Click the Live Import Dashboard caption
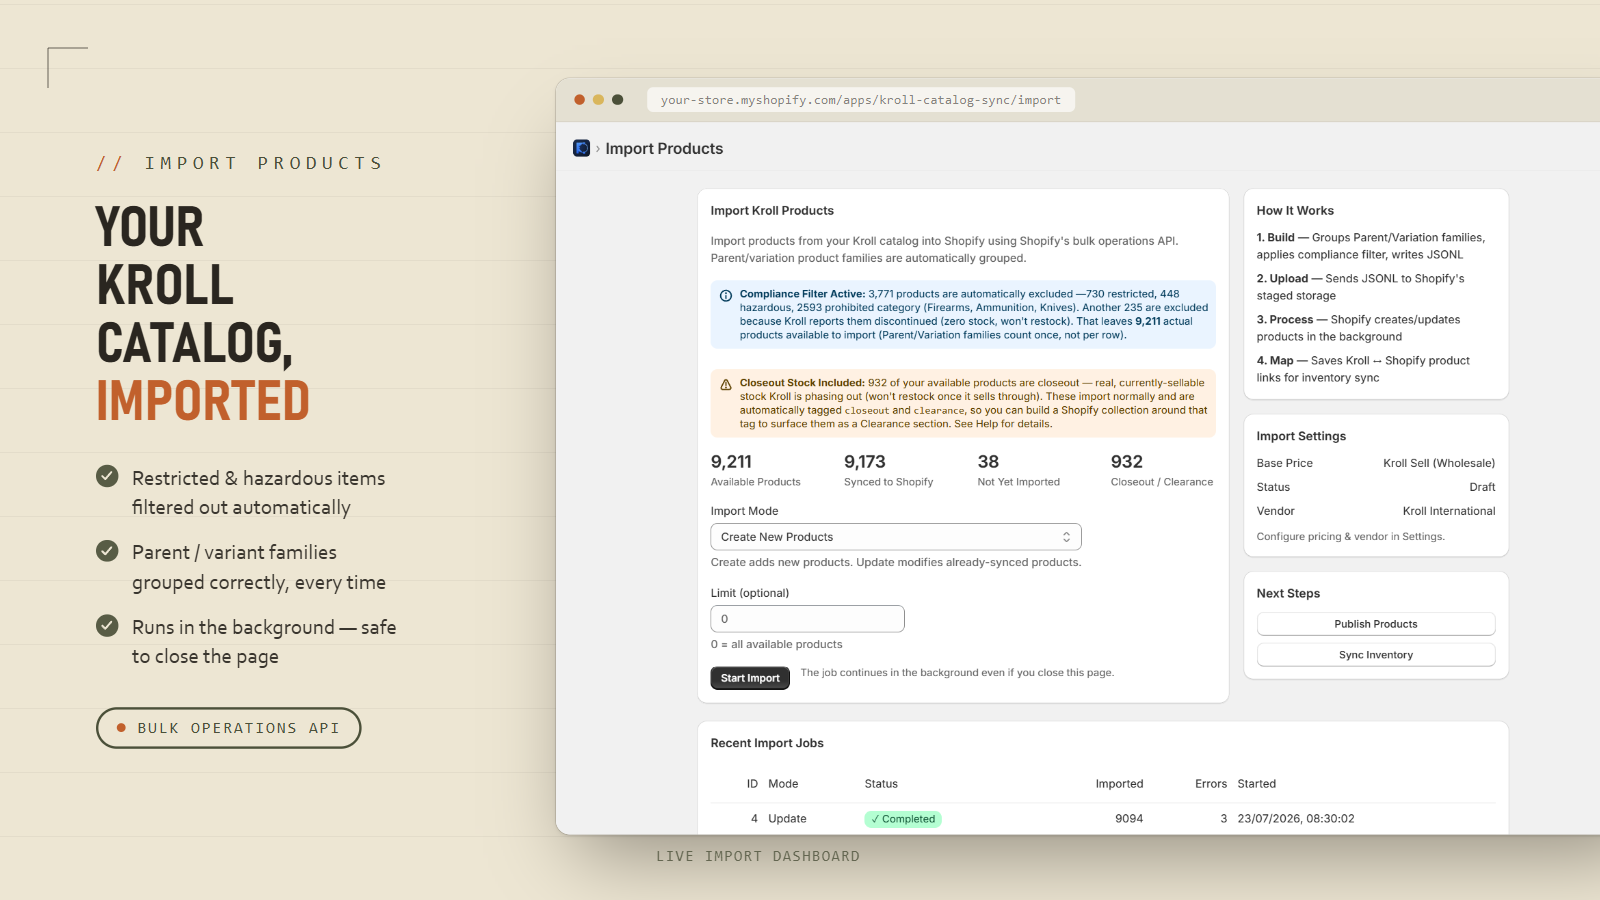Image resolution: width=1600 pixels, height=900 pixels. coord(758,857)
